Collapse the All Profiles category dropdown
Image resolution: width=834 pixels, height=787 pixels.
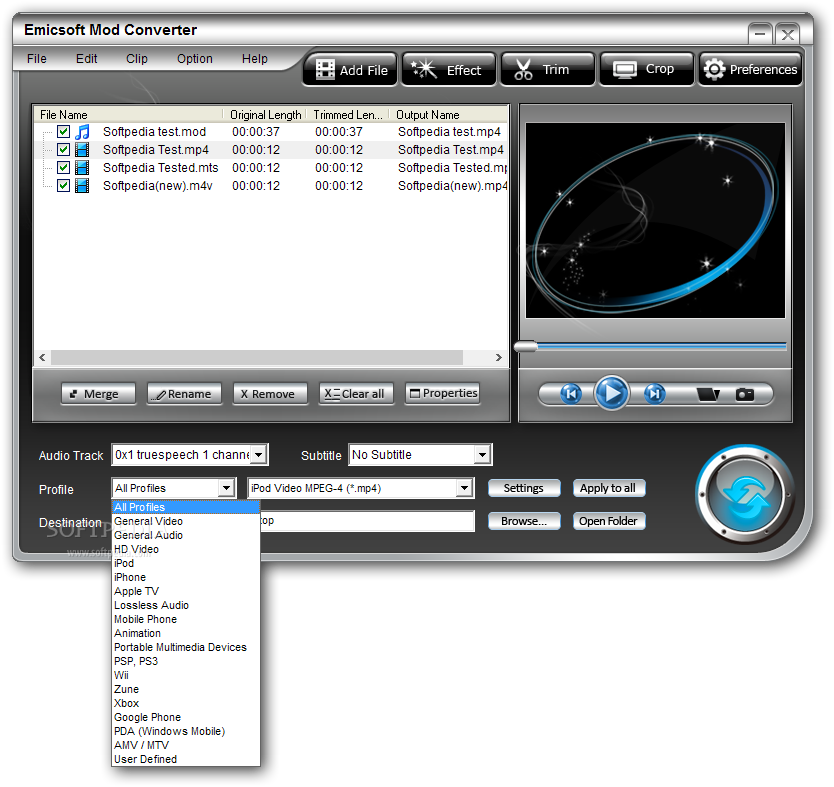(x=227, y=488)
